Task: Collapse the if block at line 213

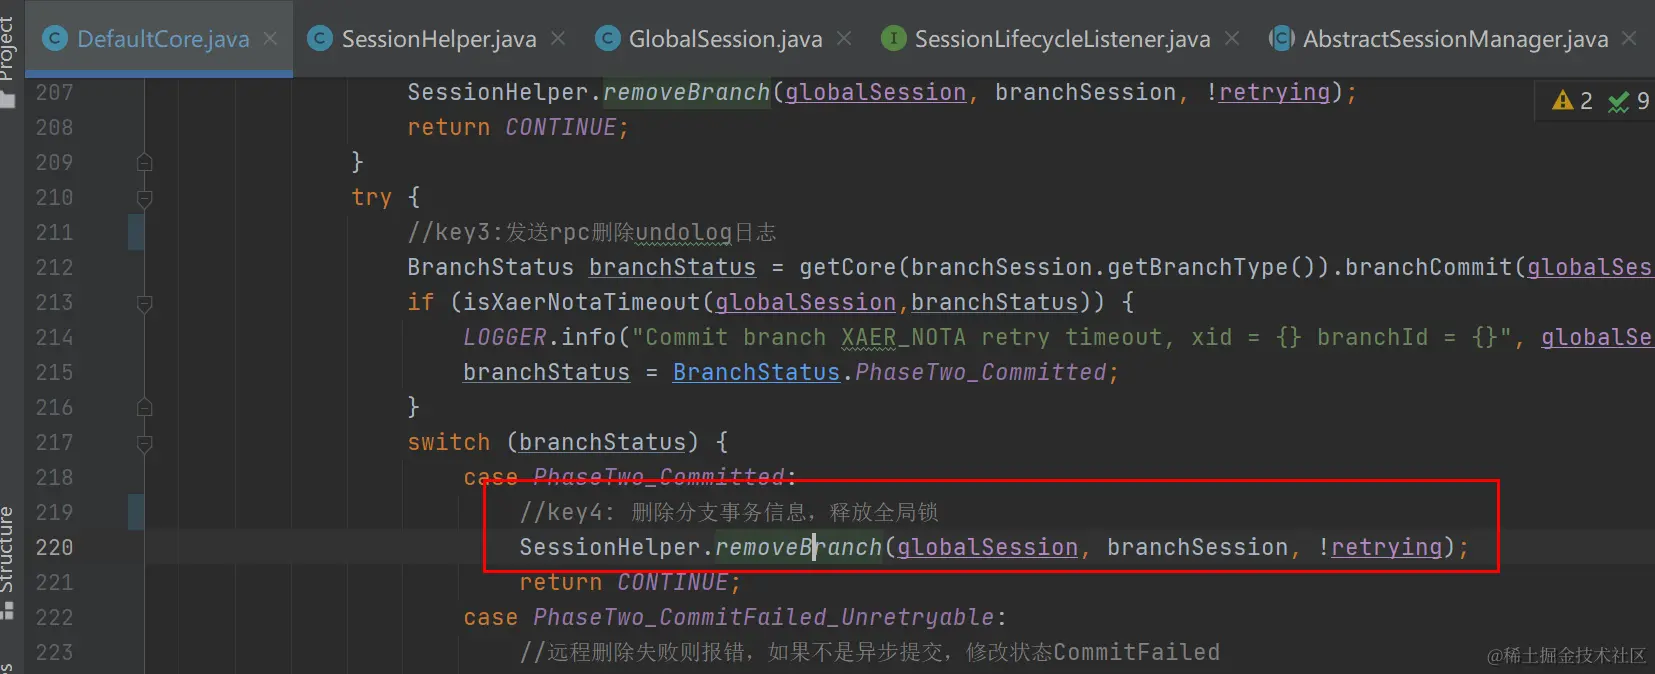Action: pos(144,302)
